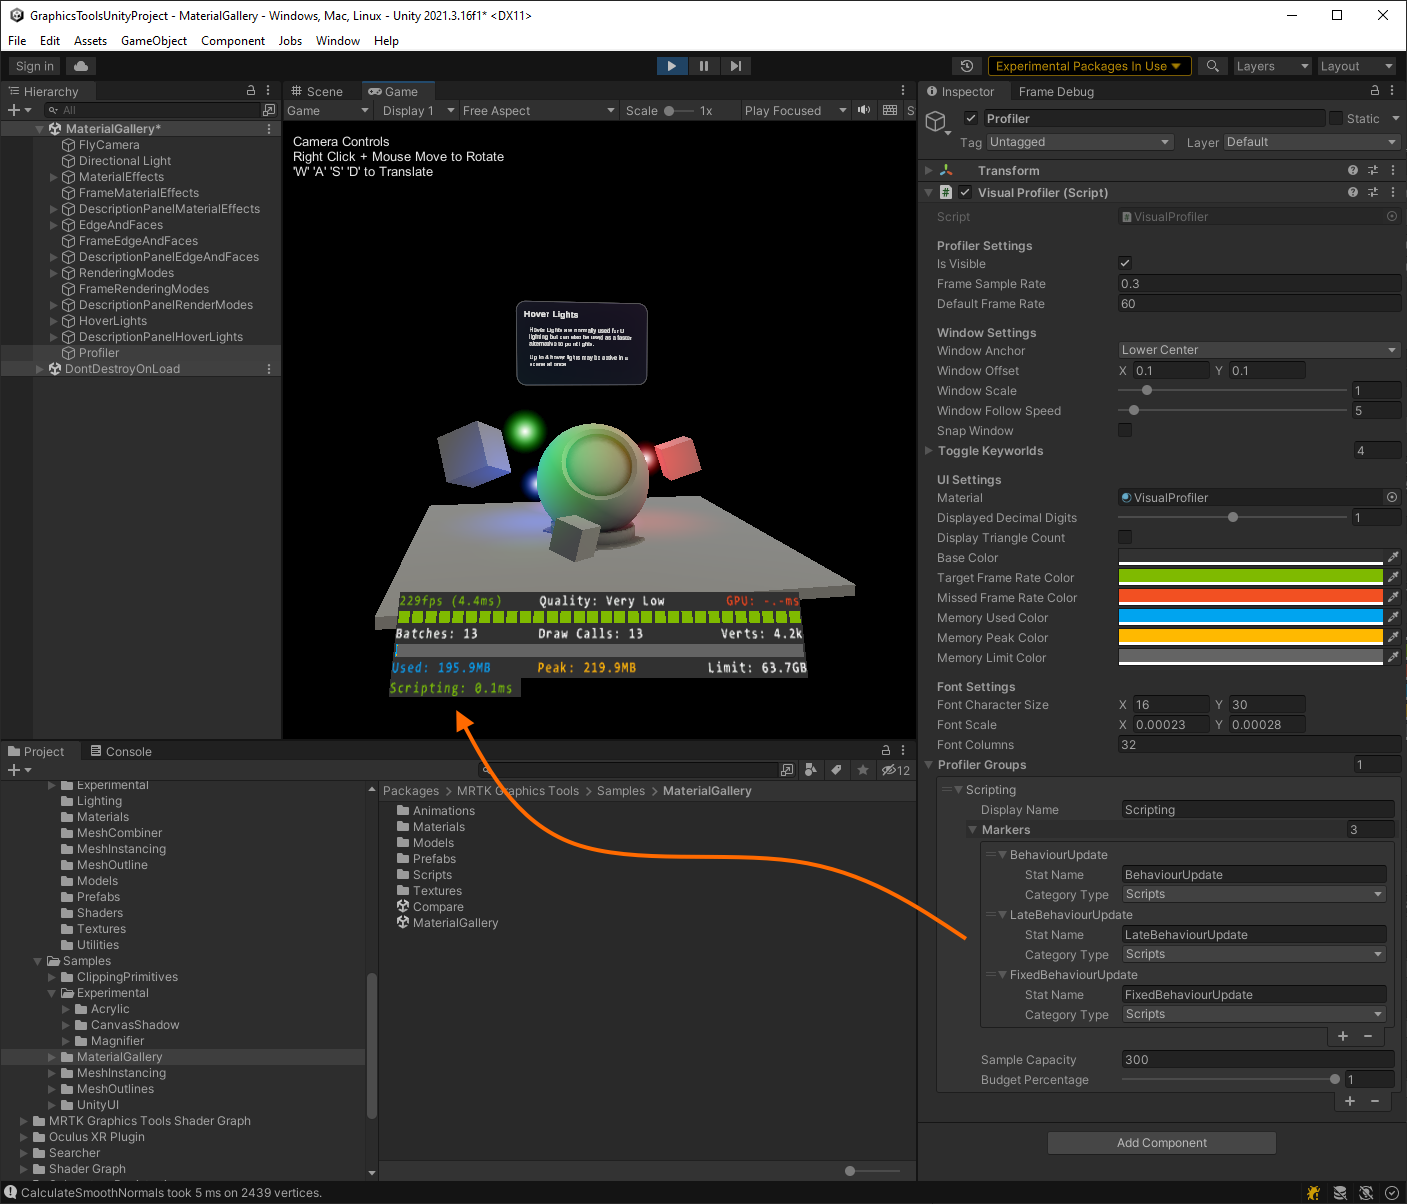1407x1204 pixels.
Task: Click the eyedropper next to Target Frame Rate Color
Action: coord(1393,577)
